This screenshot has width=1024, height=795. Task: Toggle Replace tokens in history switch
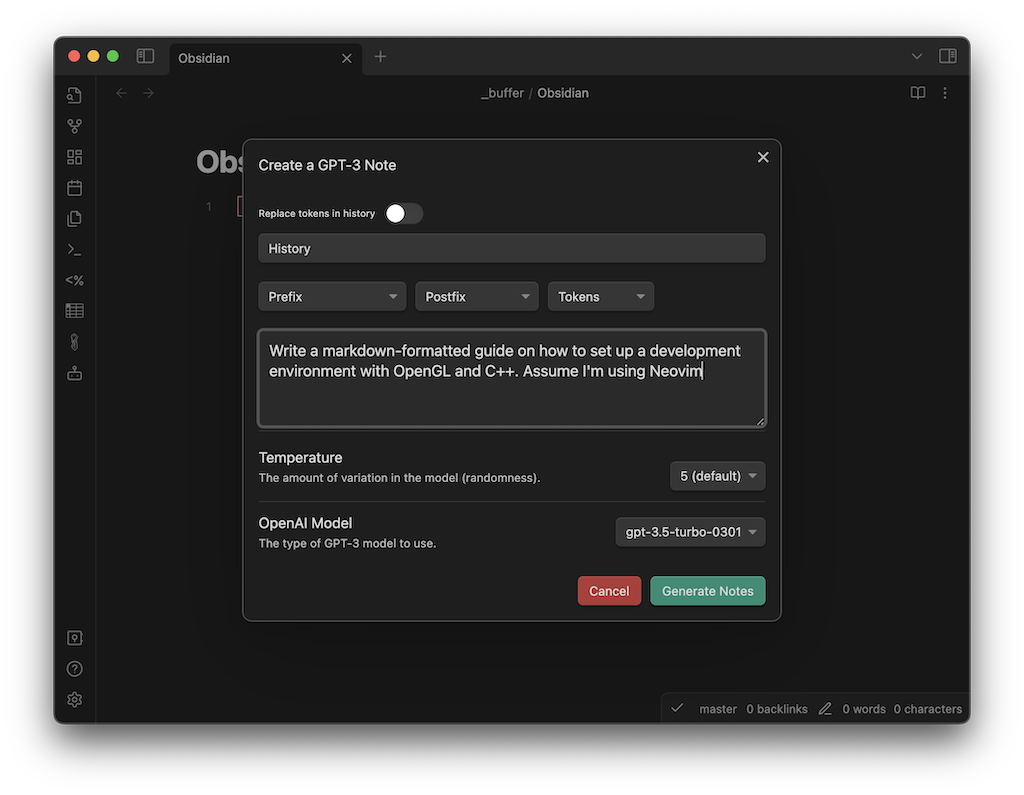point(404,214)
